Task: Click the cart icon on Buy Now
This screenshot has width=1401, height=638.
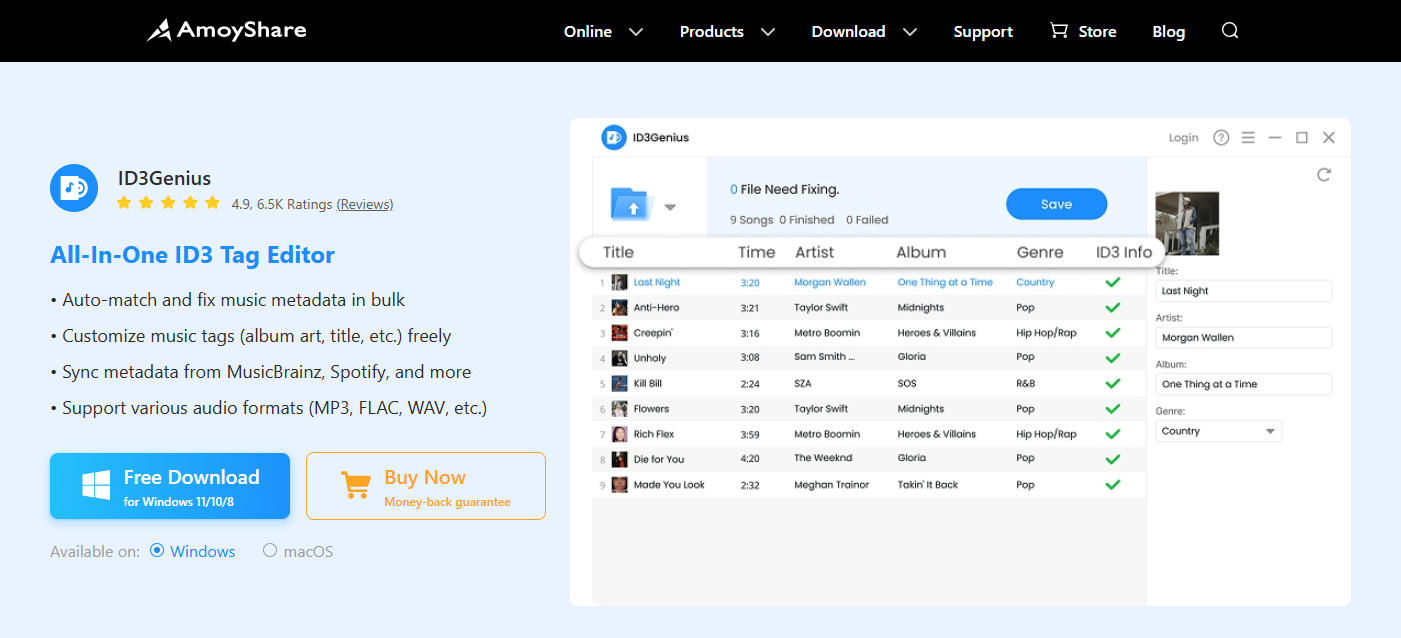Action: (355, 486)
